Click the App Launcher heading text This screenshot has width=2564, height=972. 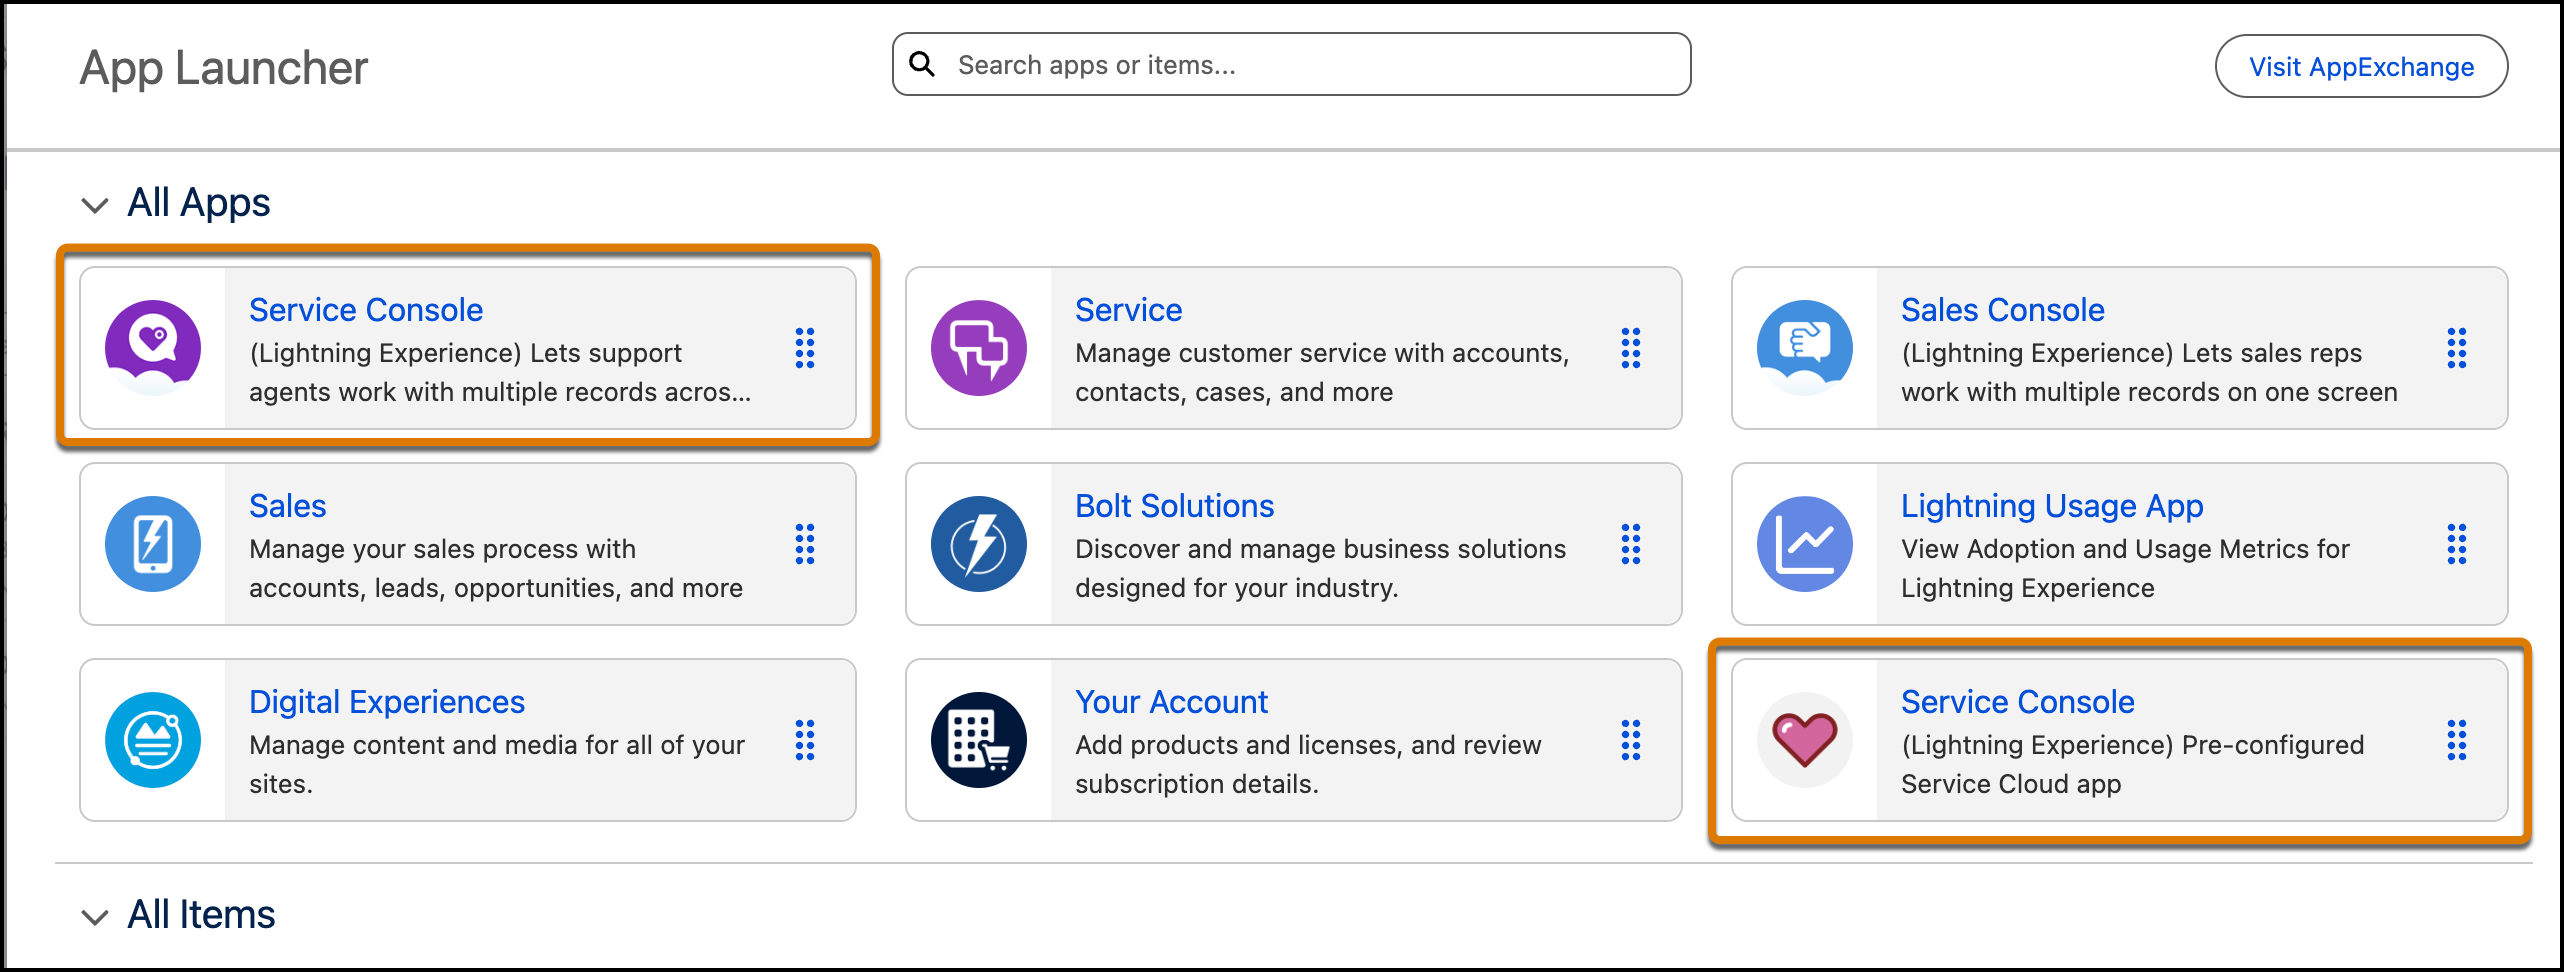pos(224,68)
